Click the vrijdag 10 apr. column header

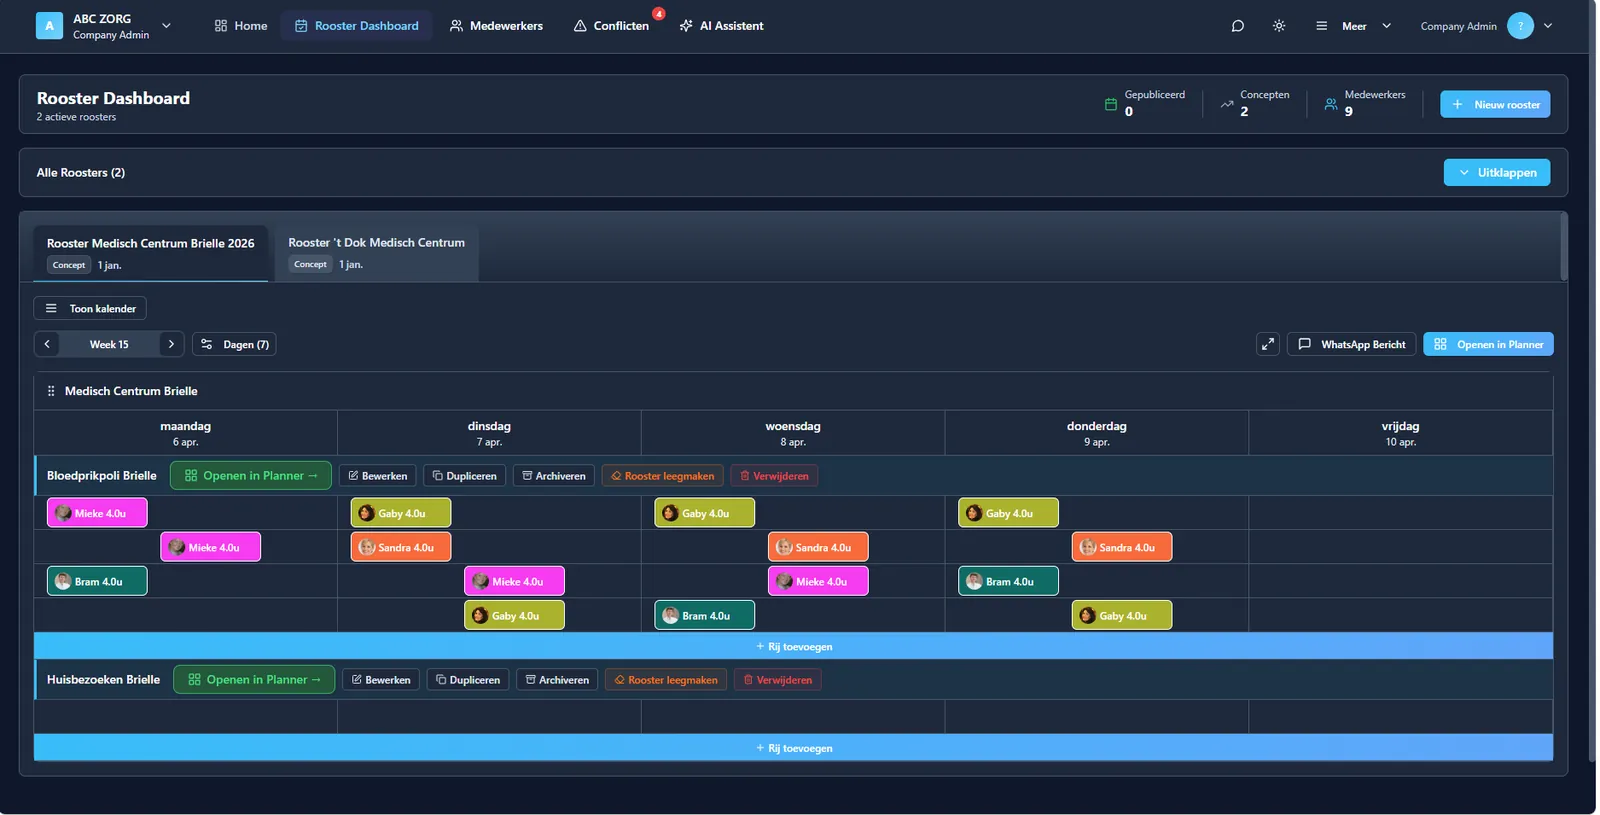pos(1400,433)
